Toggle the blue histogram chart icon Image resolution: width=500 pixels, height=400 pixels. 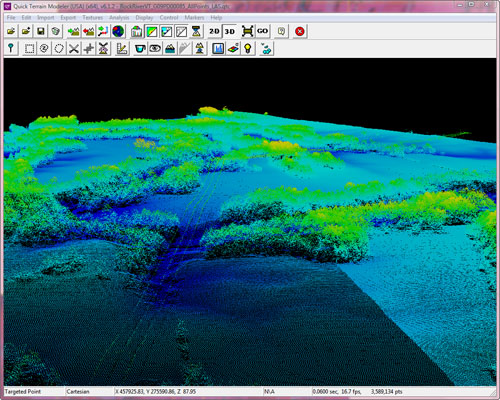218,49
